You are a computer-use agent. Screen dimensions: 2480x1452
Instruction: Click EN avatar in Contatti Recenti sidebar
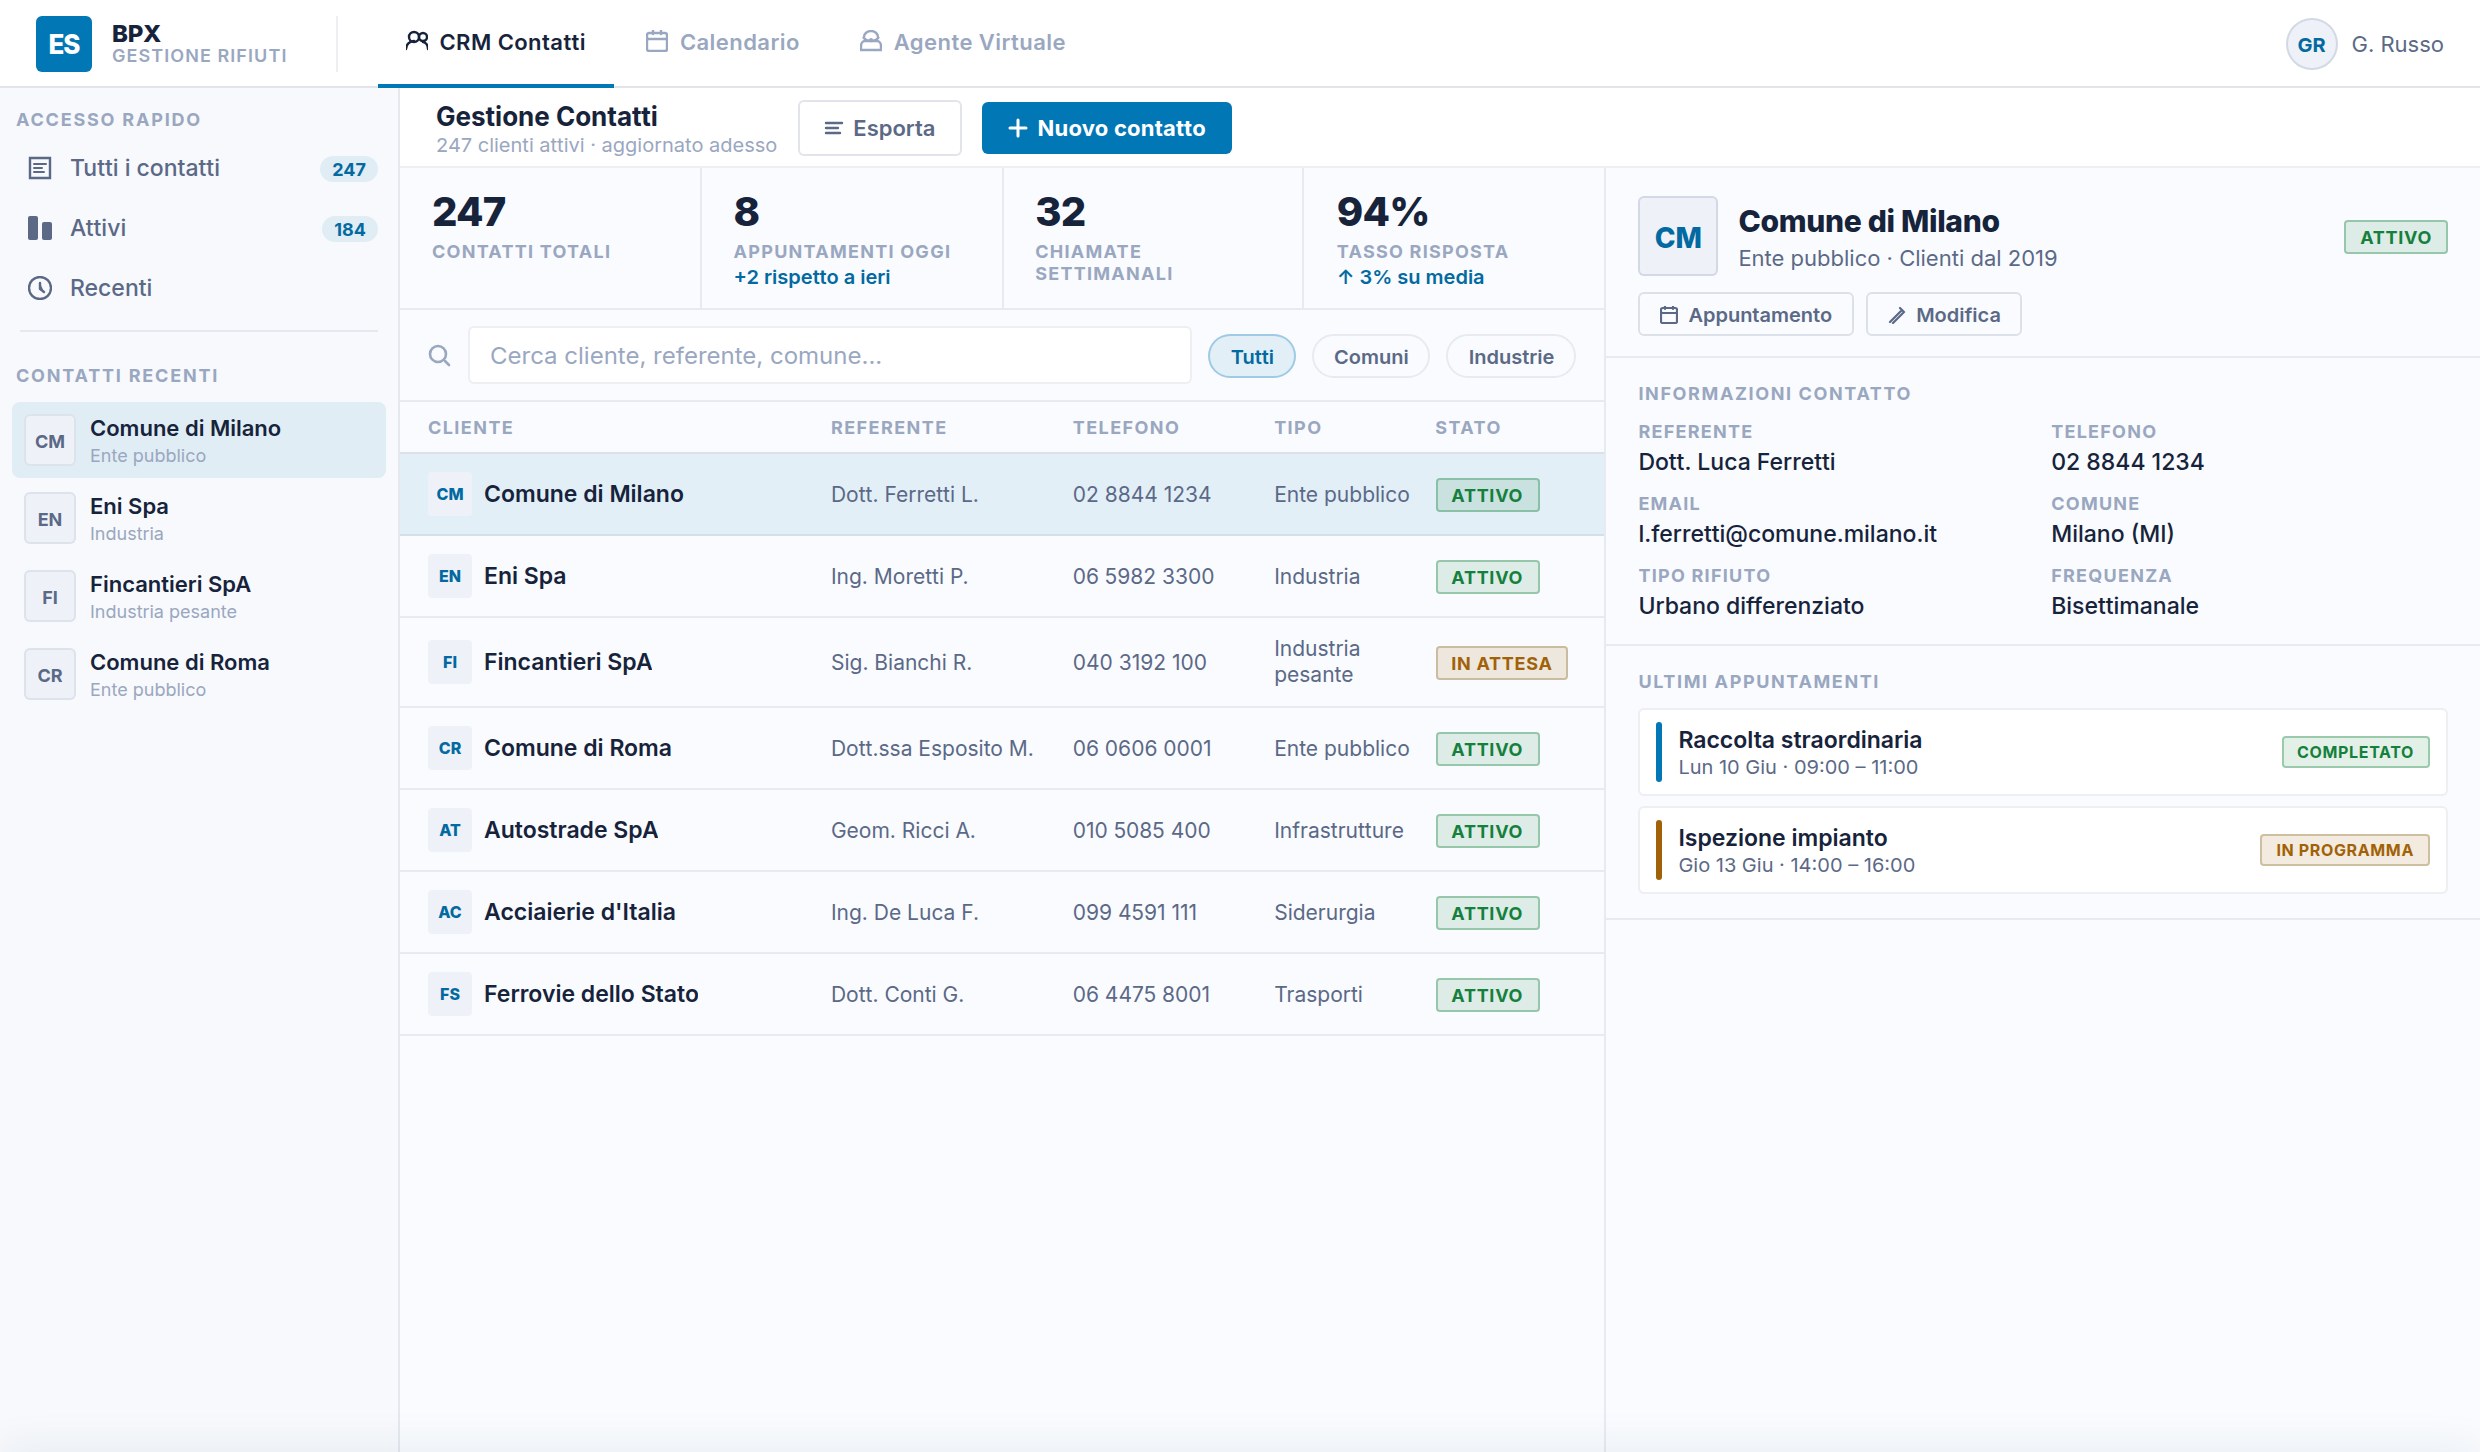[x=50, y=519]
